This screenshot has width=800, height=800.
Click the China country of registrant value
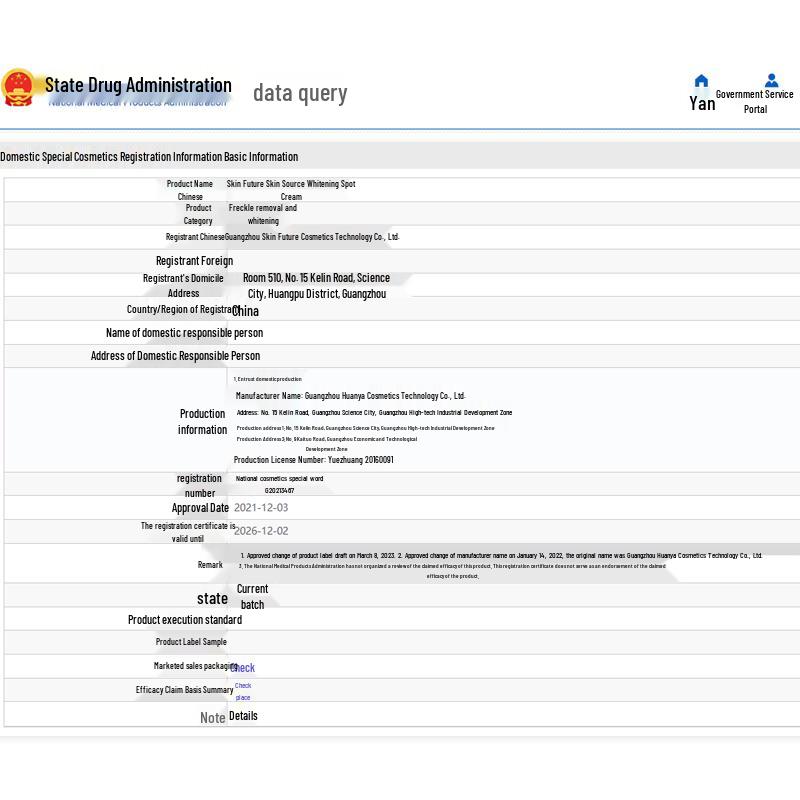(246, 311)
